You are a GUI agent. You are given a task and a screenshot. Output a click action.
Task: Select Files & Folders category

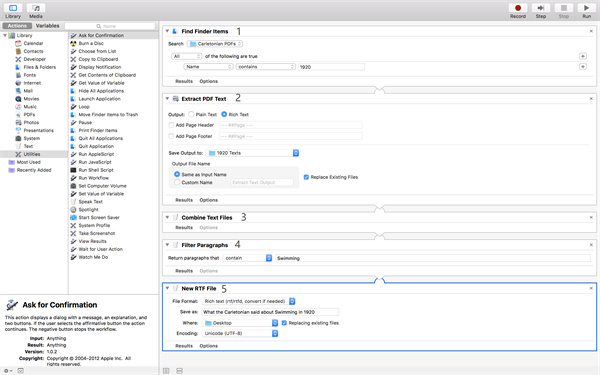tap(39, 67)
